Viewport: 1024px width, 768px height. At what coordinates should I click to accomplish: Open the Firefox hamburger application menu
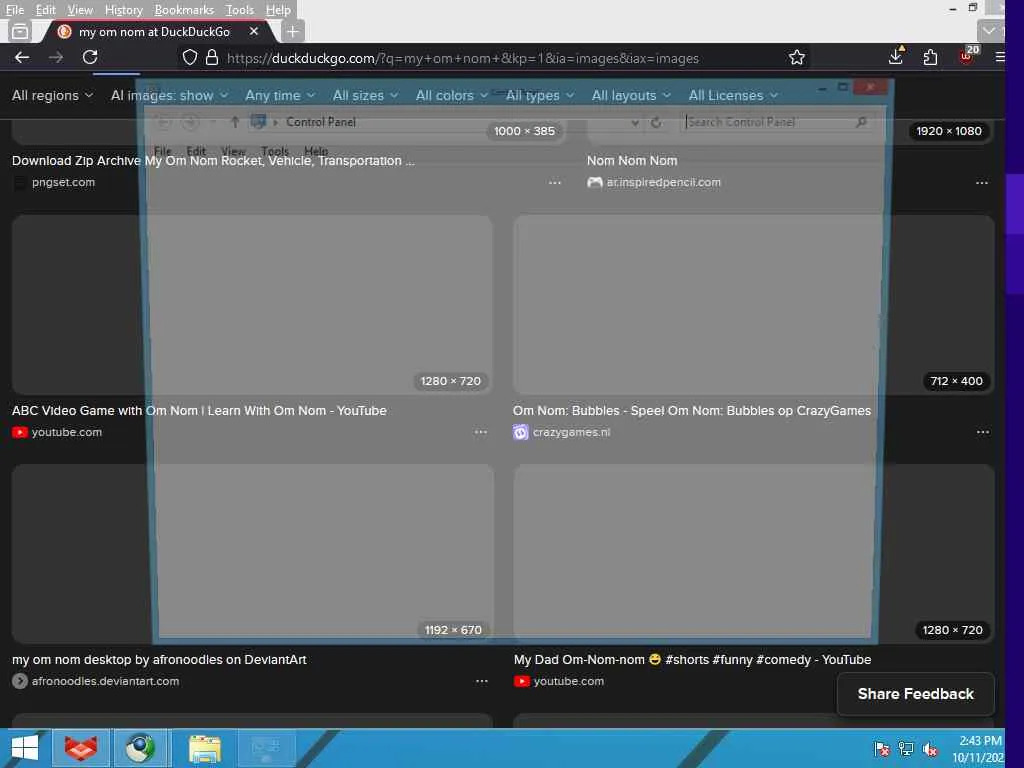[x=999, y=57]
